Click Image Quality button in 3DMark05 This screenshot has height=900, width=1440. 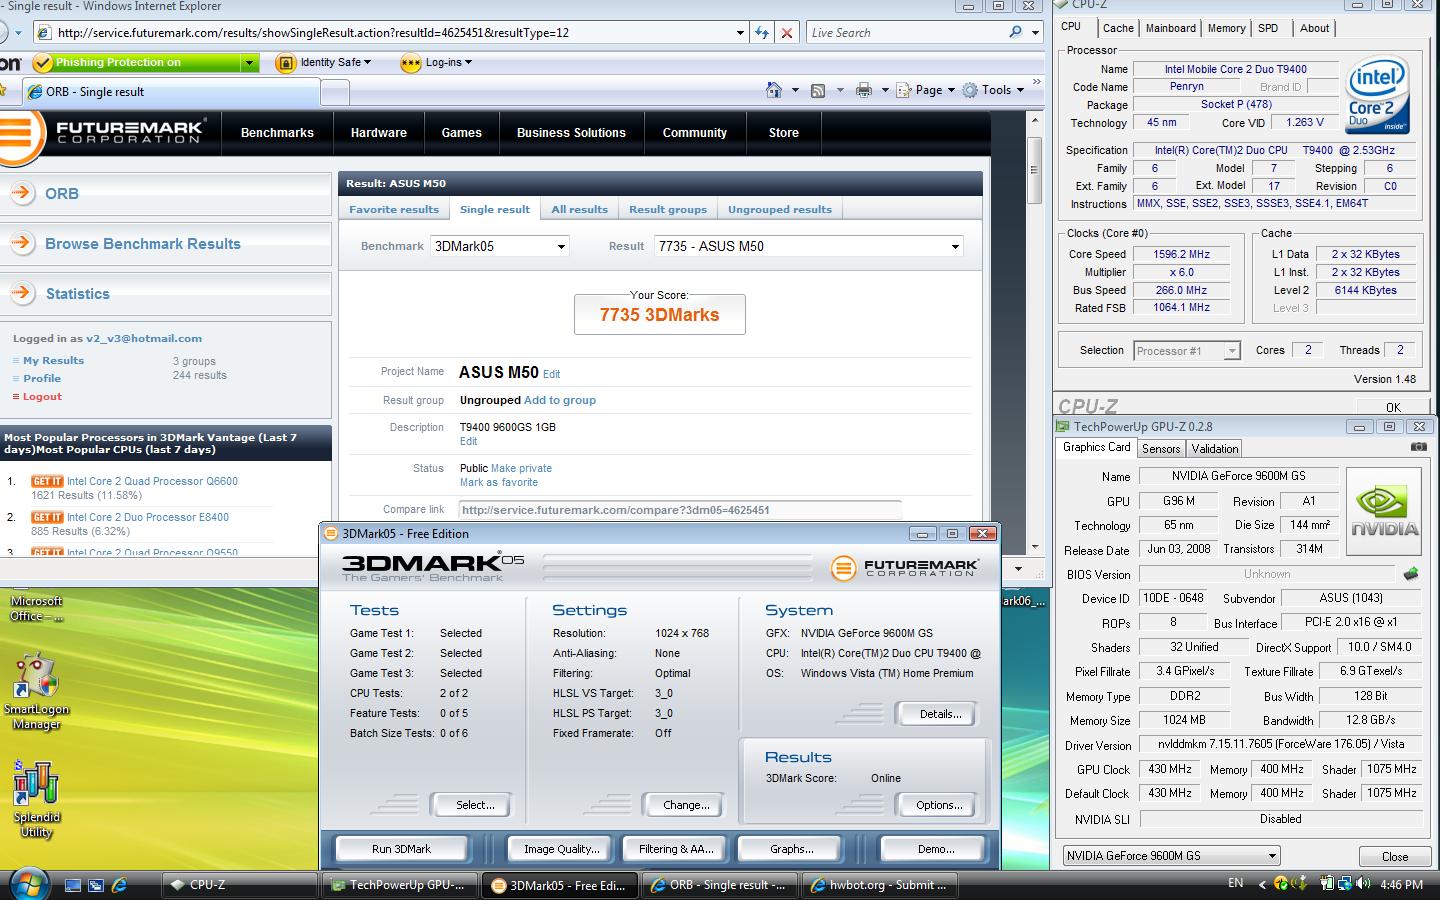point(561,849)
